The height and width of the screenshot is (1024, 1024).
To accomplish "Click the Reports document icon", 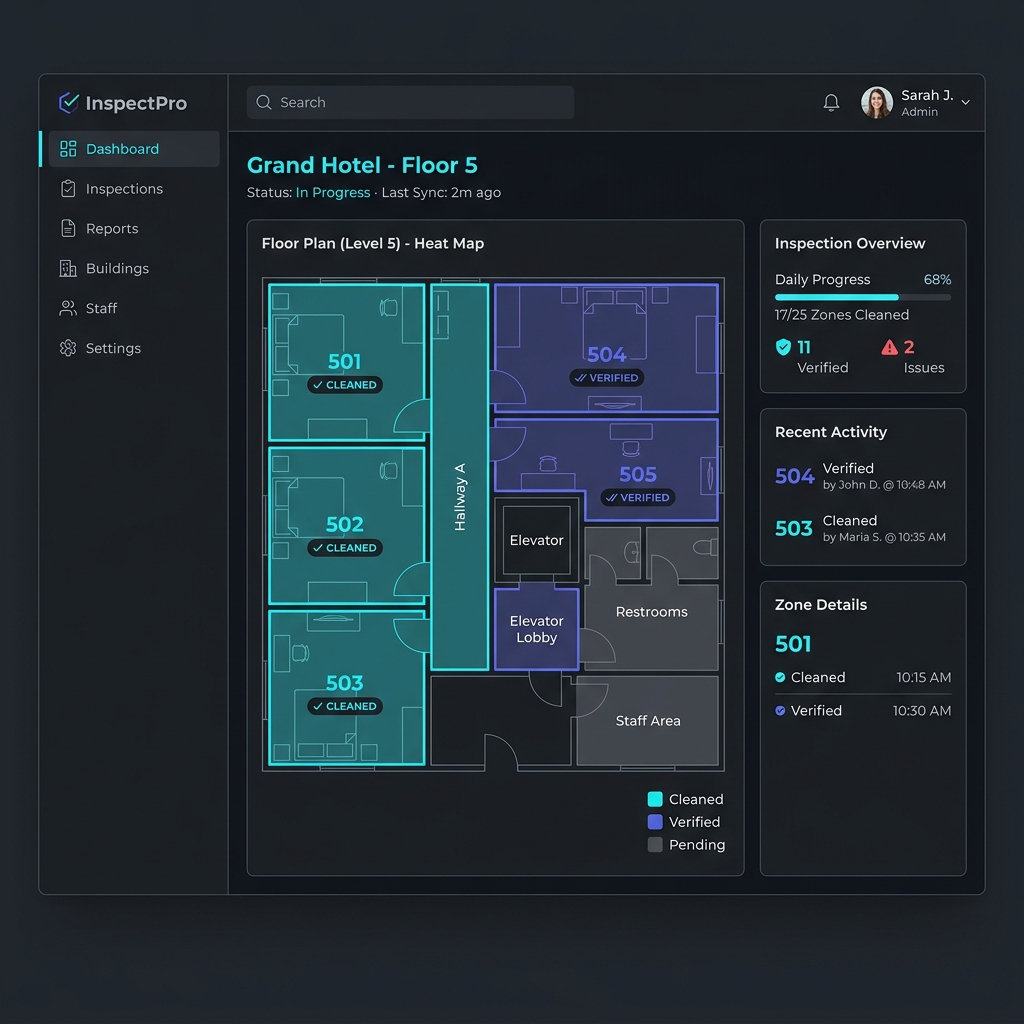I will (x=68, y=229).
